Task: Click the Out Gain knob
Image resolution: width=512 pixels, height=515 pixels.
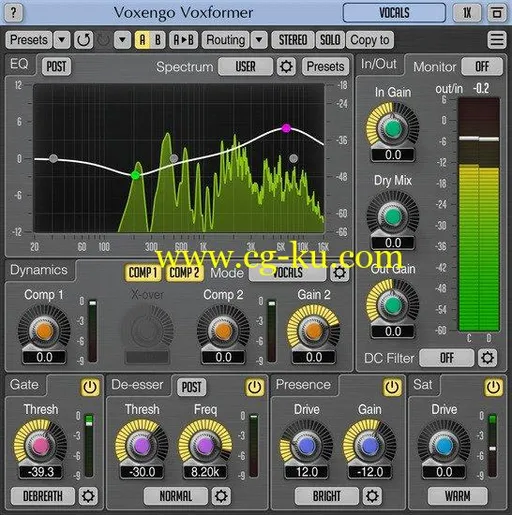Action: click(x=393, y=305)
